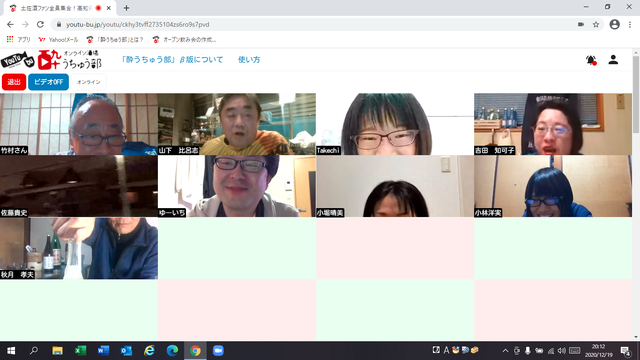
Task: Open Excel from the taskbar
Action: click(x=80, y=351)
